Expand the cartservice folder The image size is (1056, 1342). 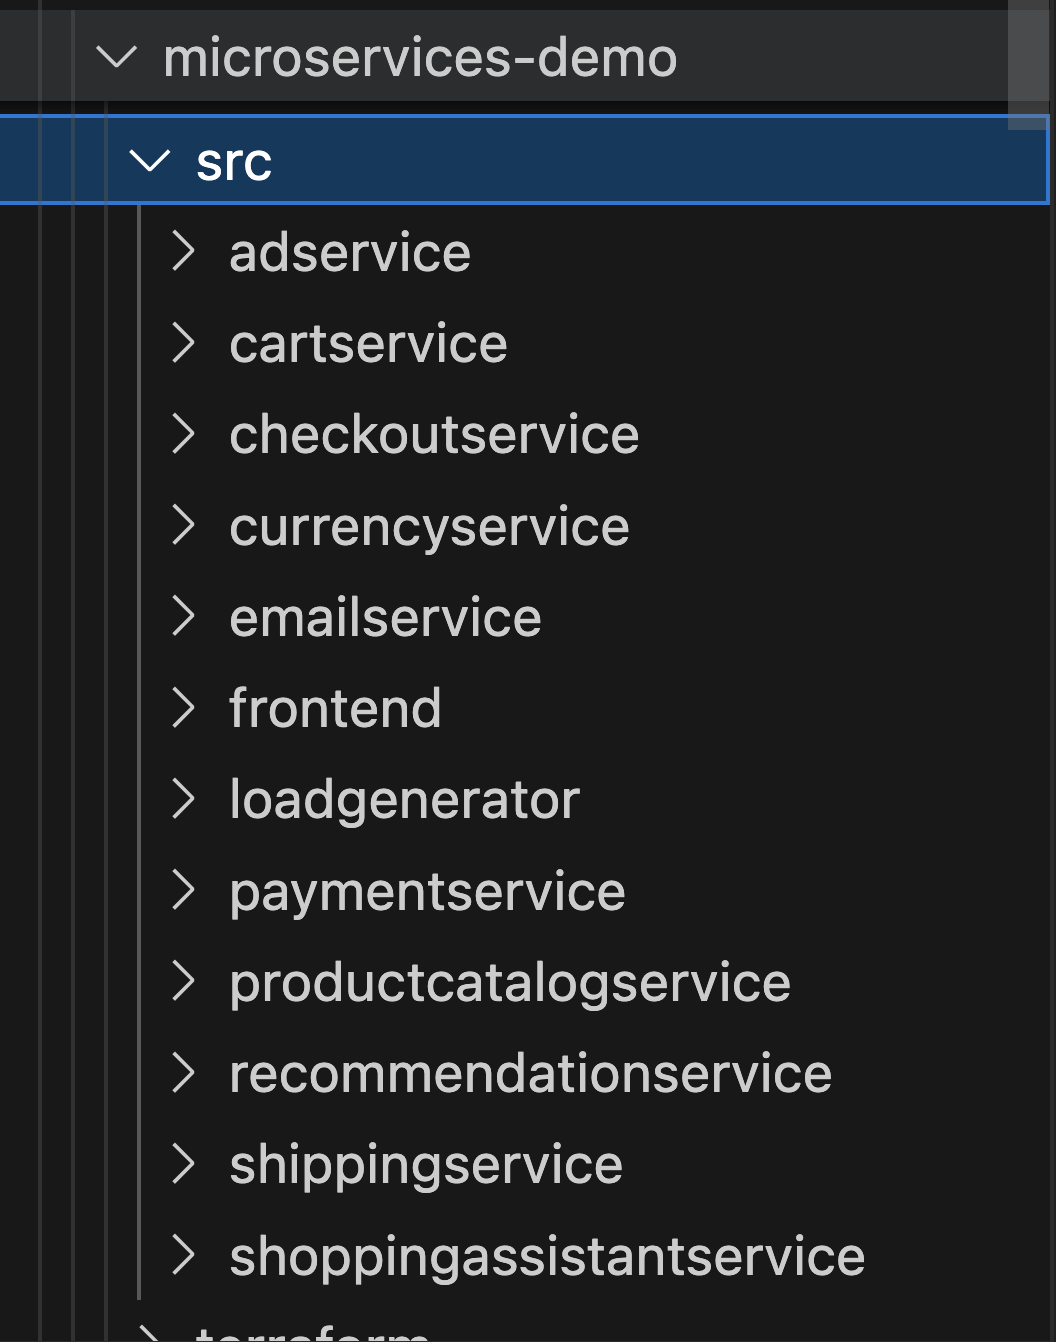tap(184, 344)
